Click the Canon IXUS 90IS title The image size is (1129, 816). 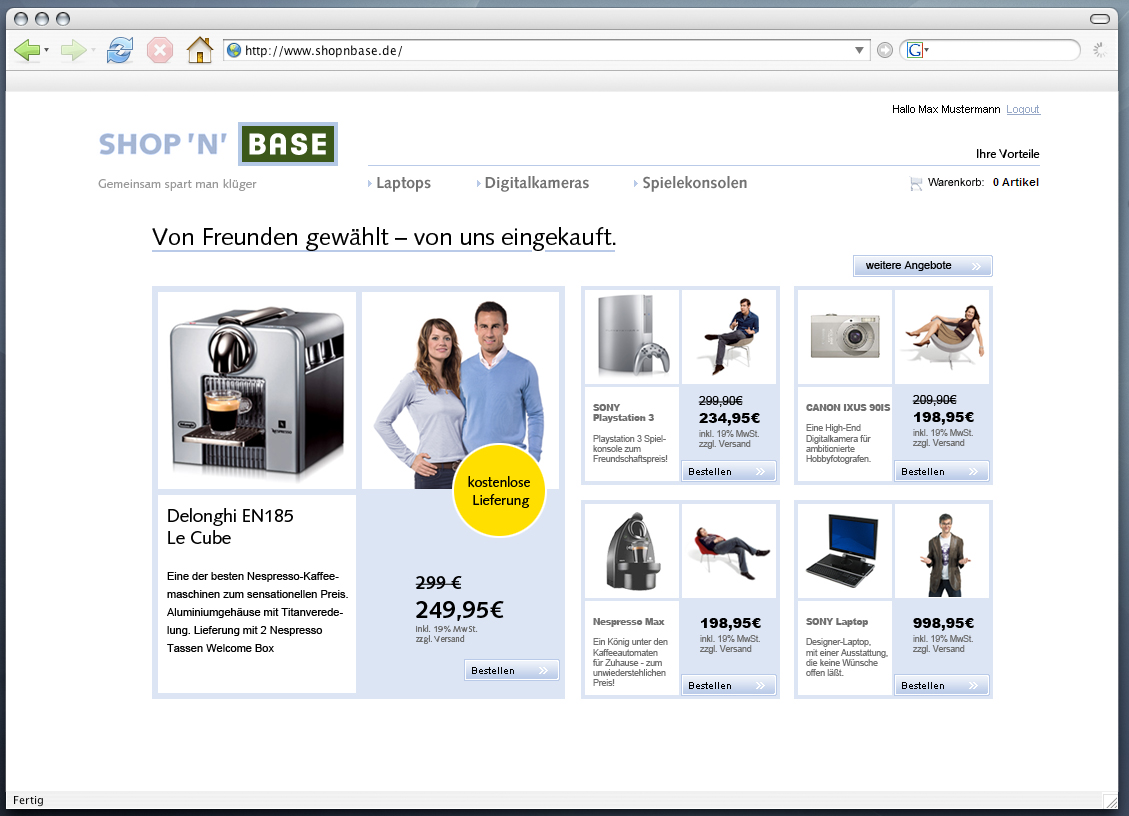[848, 408]
